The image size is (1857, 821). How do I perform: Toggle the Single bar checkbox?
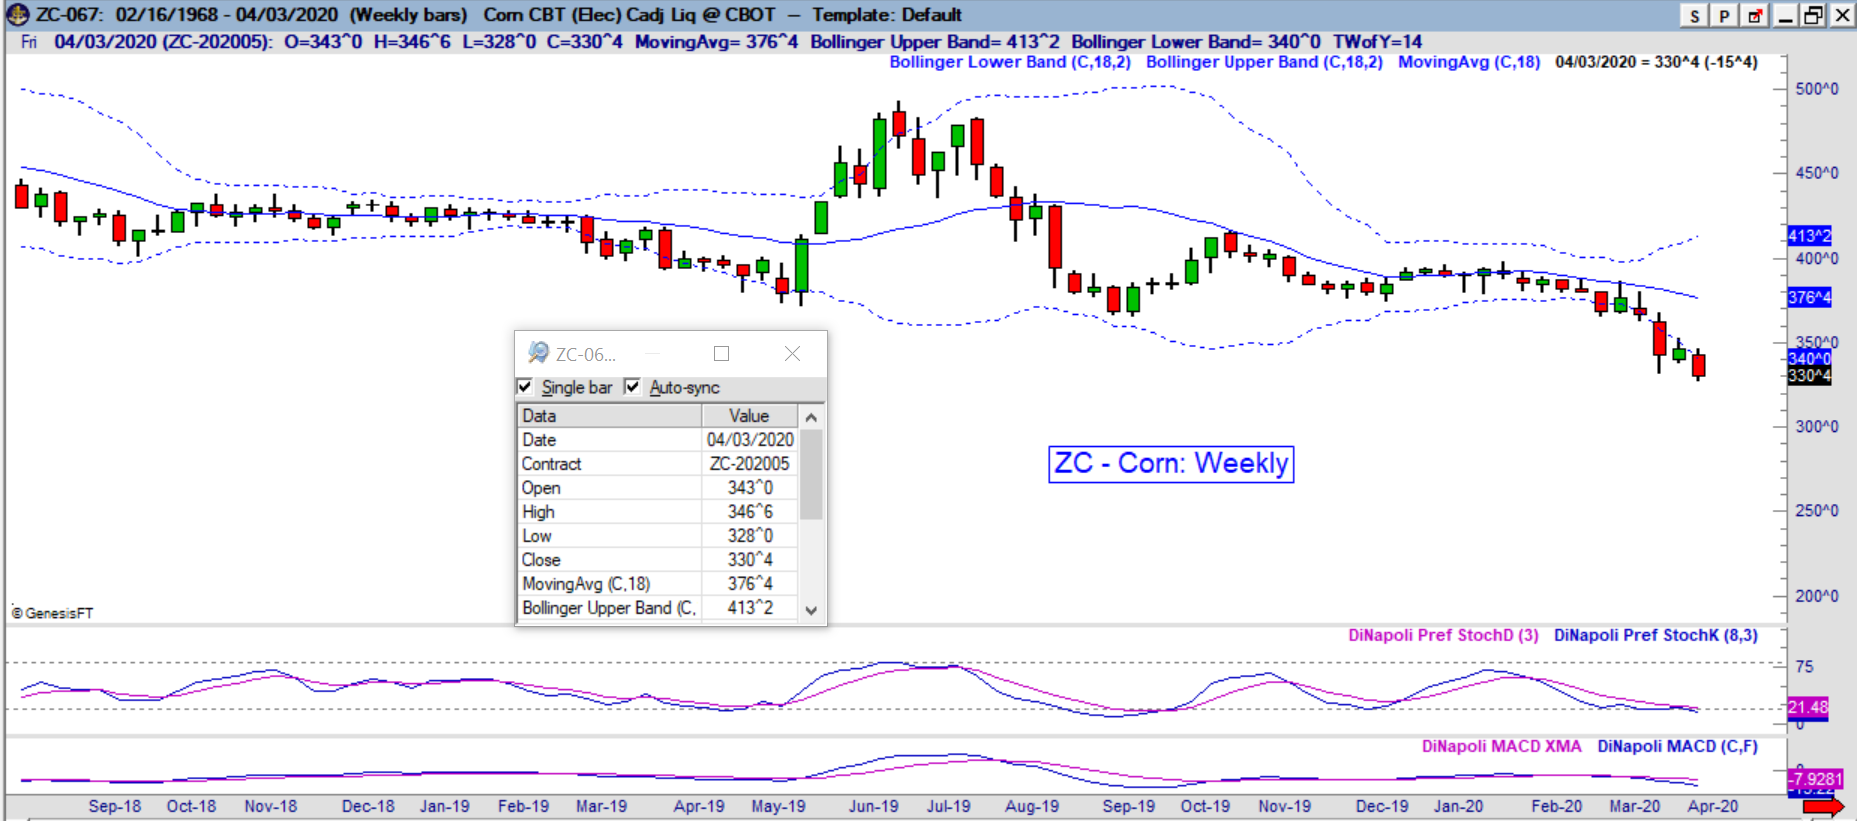pos(525,386)
